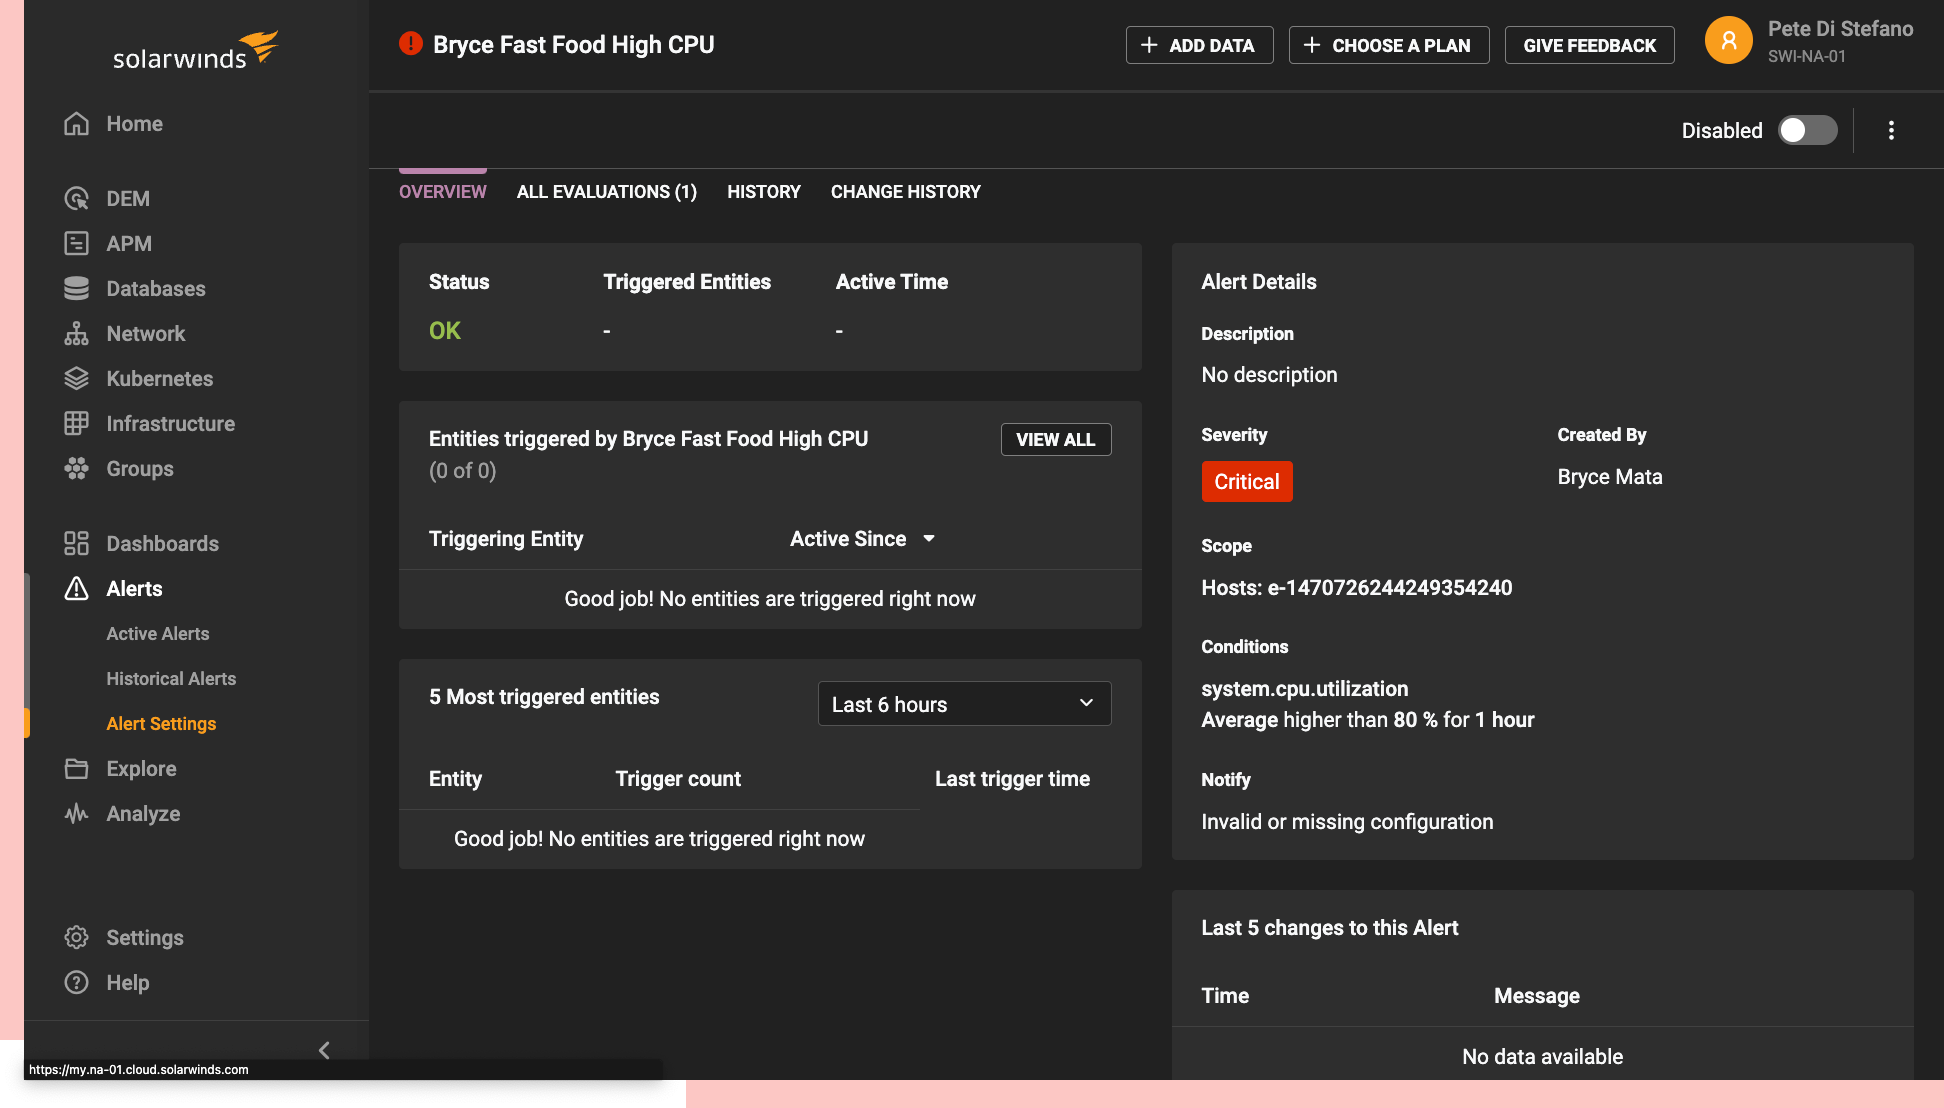Open the DEM section in sidebar
The image size is (1944, 1108).
[x=127, y=198]
